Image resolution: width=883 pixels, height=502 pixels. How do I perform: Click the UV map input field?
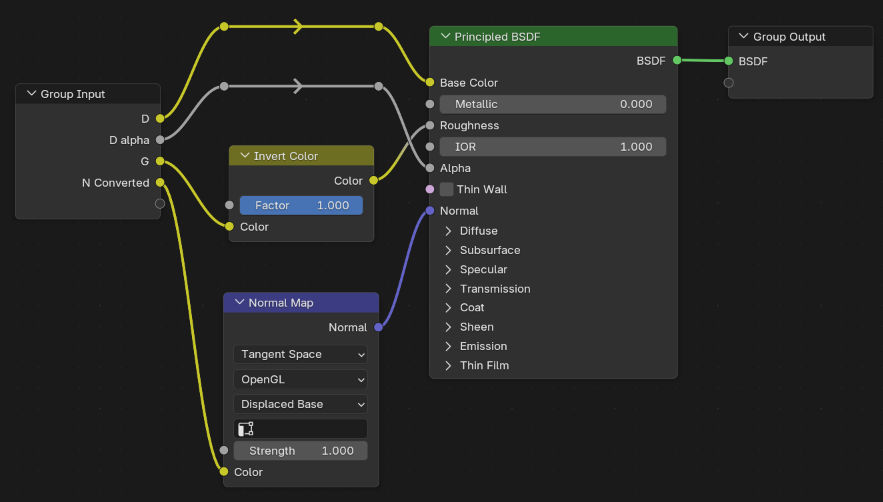click(301, 429)
